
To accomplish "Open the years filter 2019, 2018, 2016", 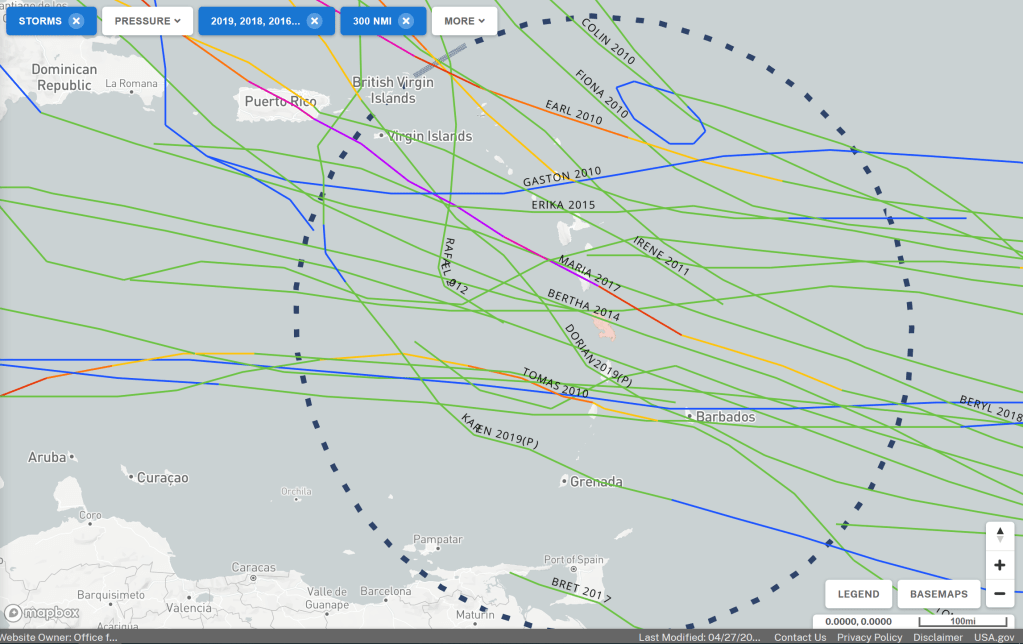I will click(x=255, y=21).
